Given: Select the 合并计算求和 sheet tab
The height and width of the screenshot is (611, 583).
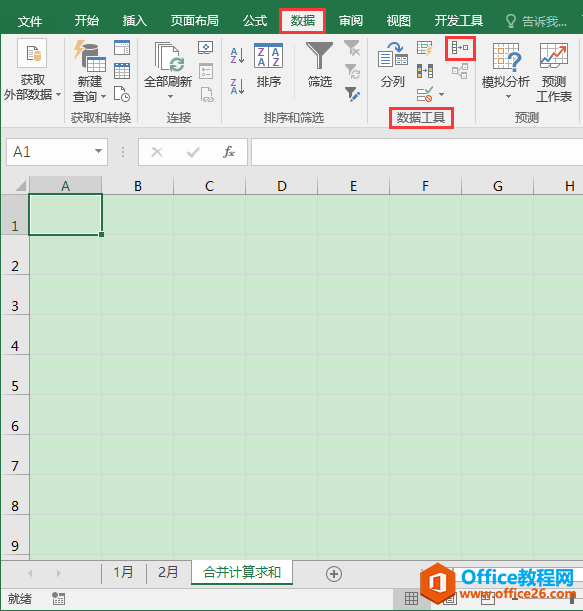Looking at the screenshot, I should (242, 572).
